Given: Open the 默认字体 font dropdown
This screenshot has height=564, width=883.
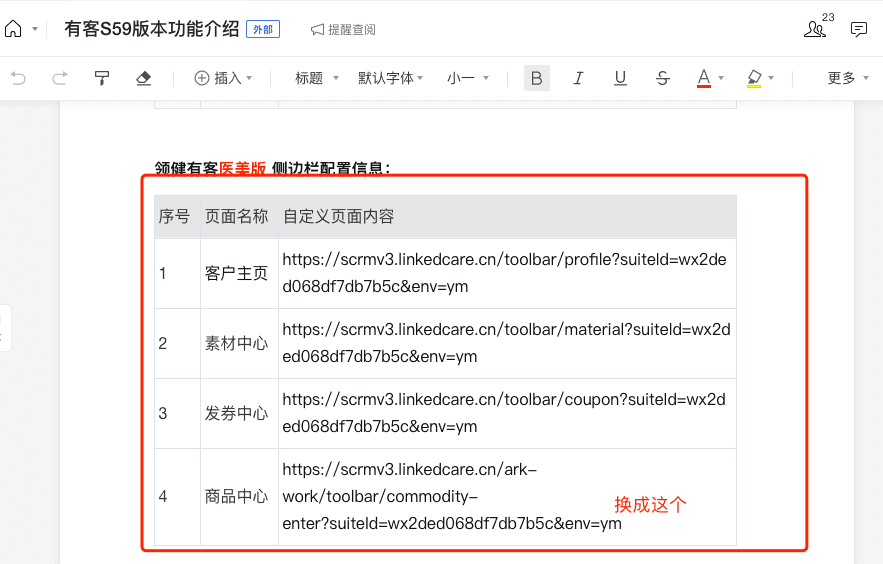Looking at the screenshot, I should [x=390, y=78].
